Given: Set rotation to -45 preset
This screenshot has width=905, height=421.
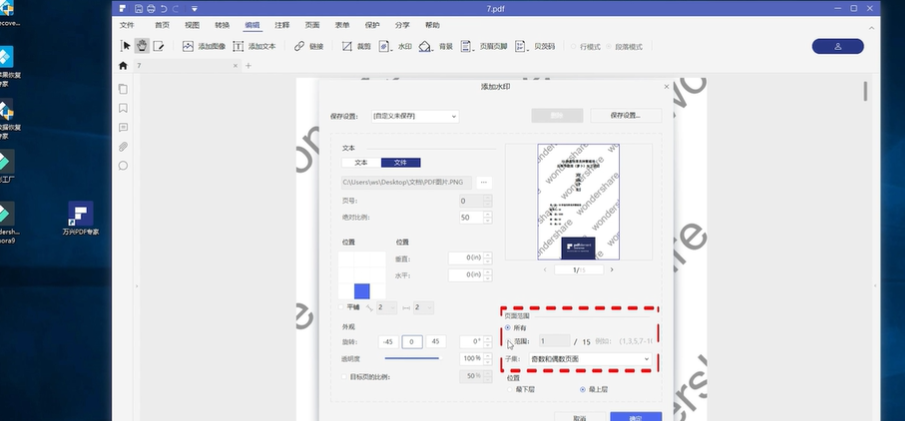Looking at the screenshot, I should tap(388, 342).
